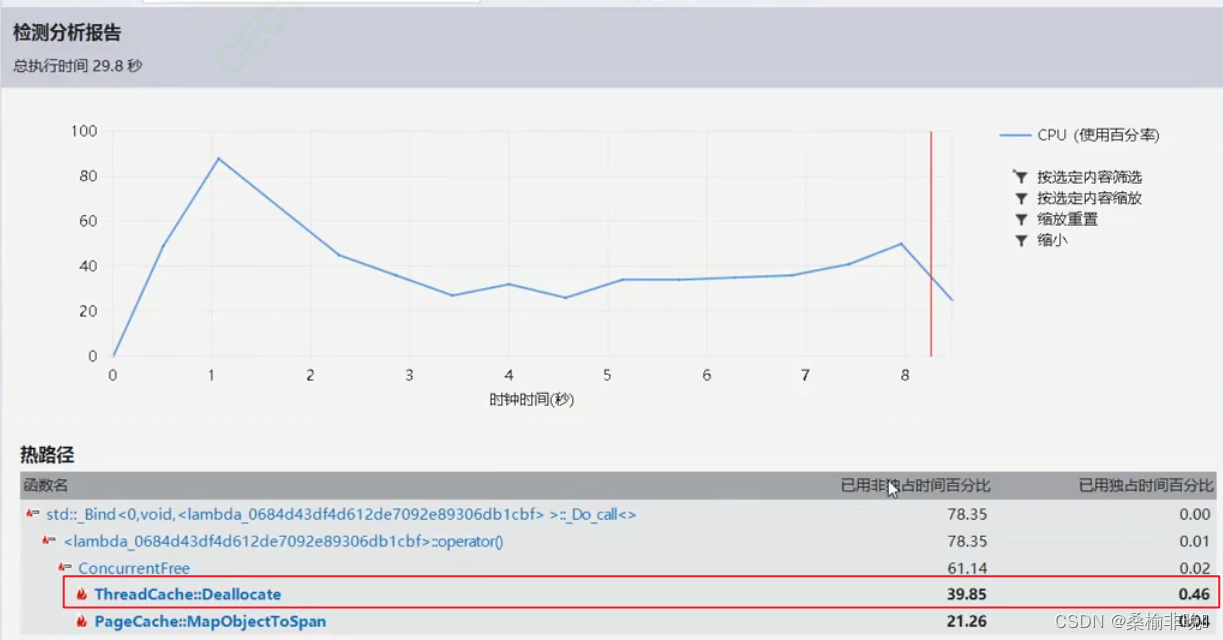
Task: Click the hot path icon beside ConcurrentFree
Action: tap(65, 568)
